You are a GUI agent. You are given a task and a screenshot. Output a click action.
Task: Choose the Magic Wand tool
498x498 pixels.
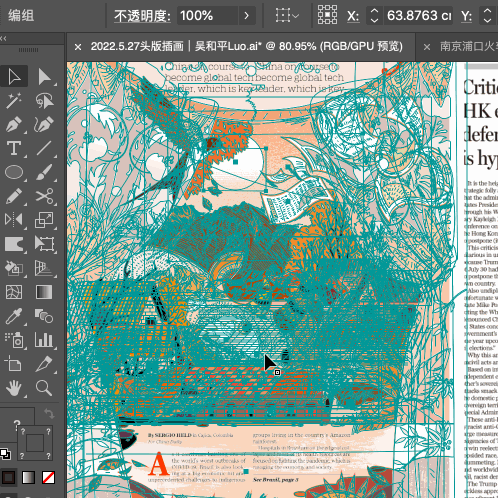coord(14,101)
